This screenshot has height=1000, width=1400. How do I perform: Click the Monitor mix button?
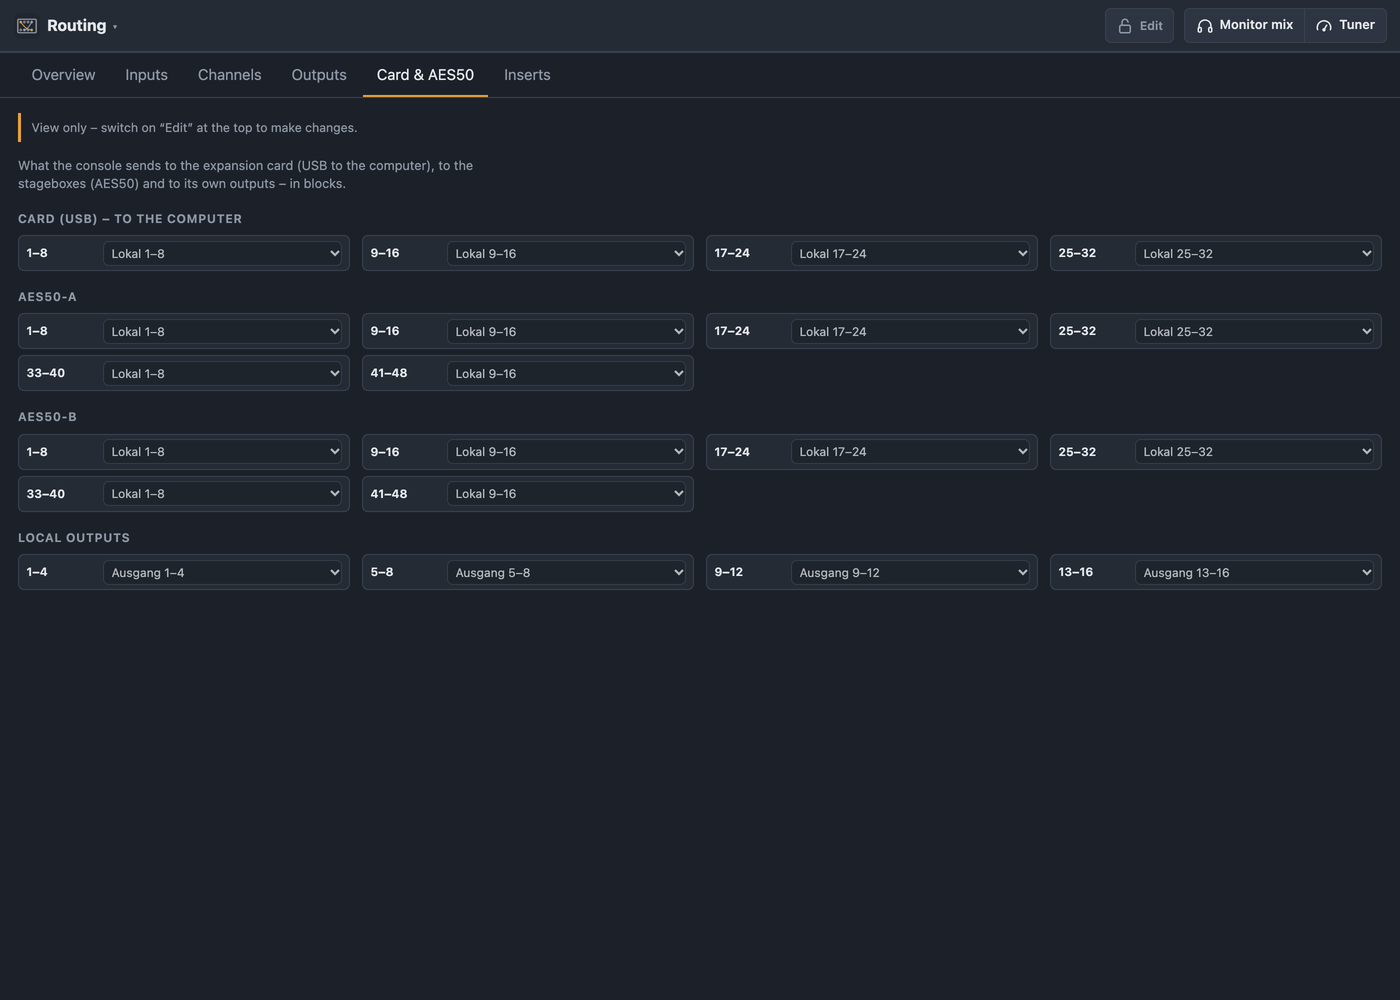tap(1244, 26)
